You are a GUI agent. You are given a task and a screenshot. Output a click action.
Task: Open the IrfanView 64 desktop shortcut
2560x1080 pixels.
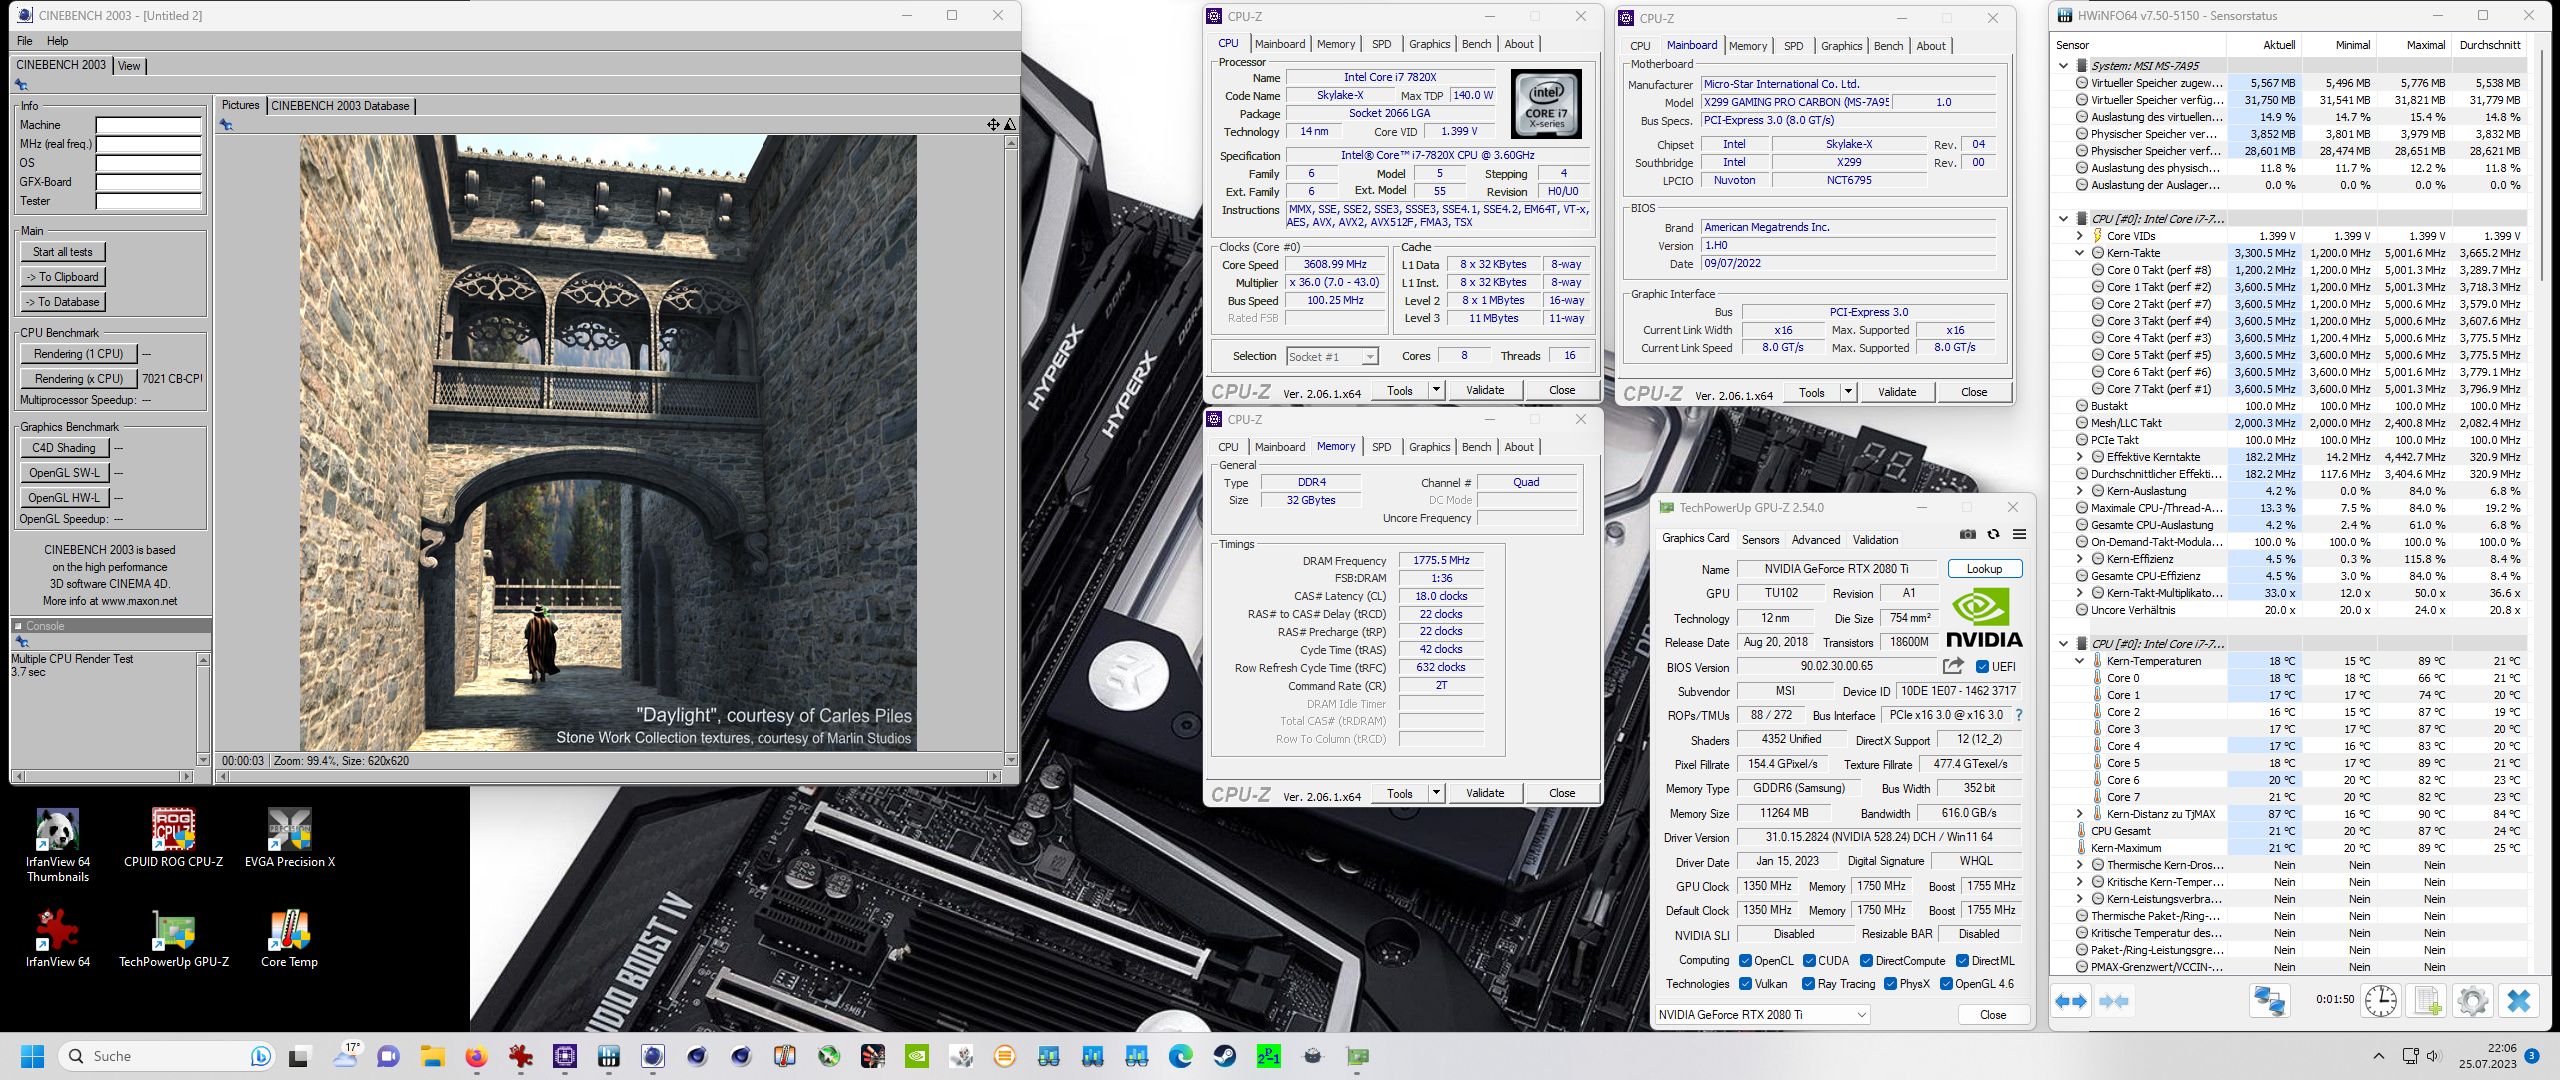tap(58, 938)
